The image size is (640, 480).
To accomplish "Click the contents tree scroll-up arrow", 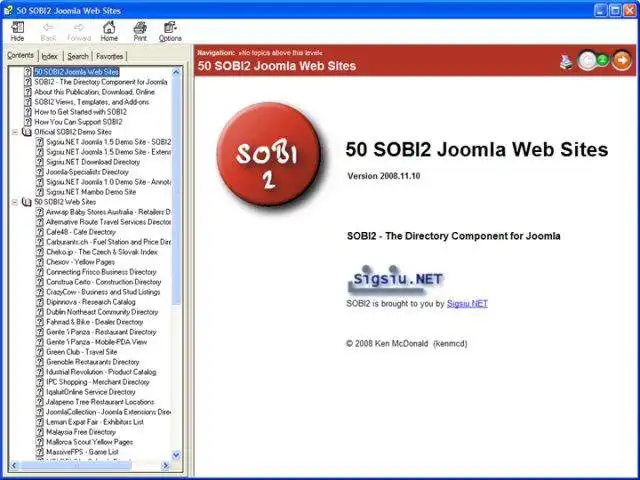I will [176, 72].
